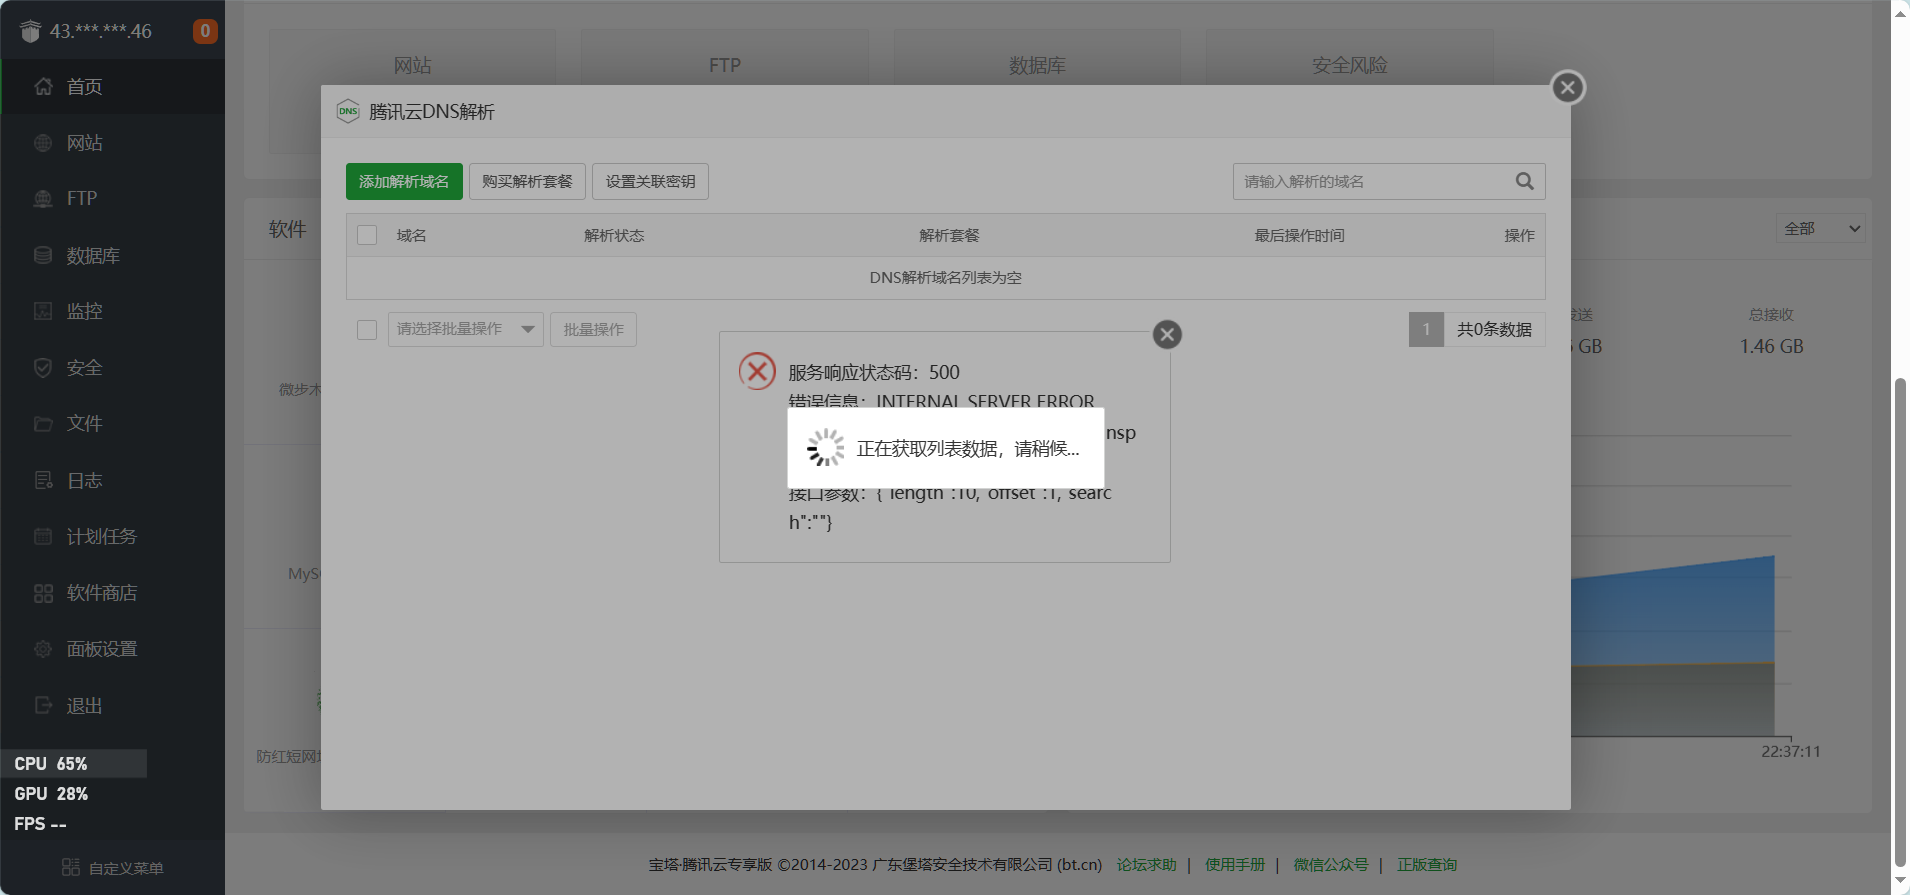Click the 最后操作时间 column header
Image resolution: width=1910 pixels, height=895 pixels.
tap(1299, 235)
